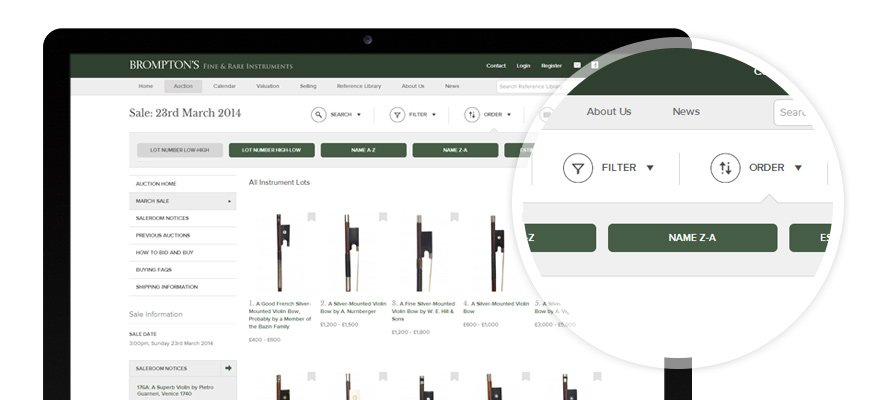
Task: Click the Contact link in header
Action: tap(496, 66)
